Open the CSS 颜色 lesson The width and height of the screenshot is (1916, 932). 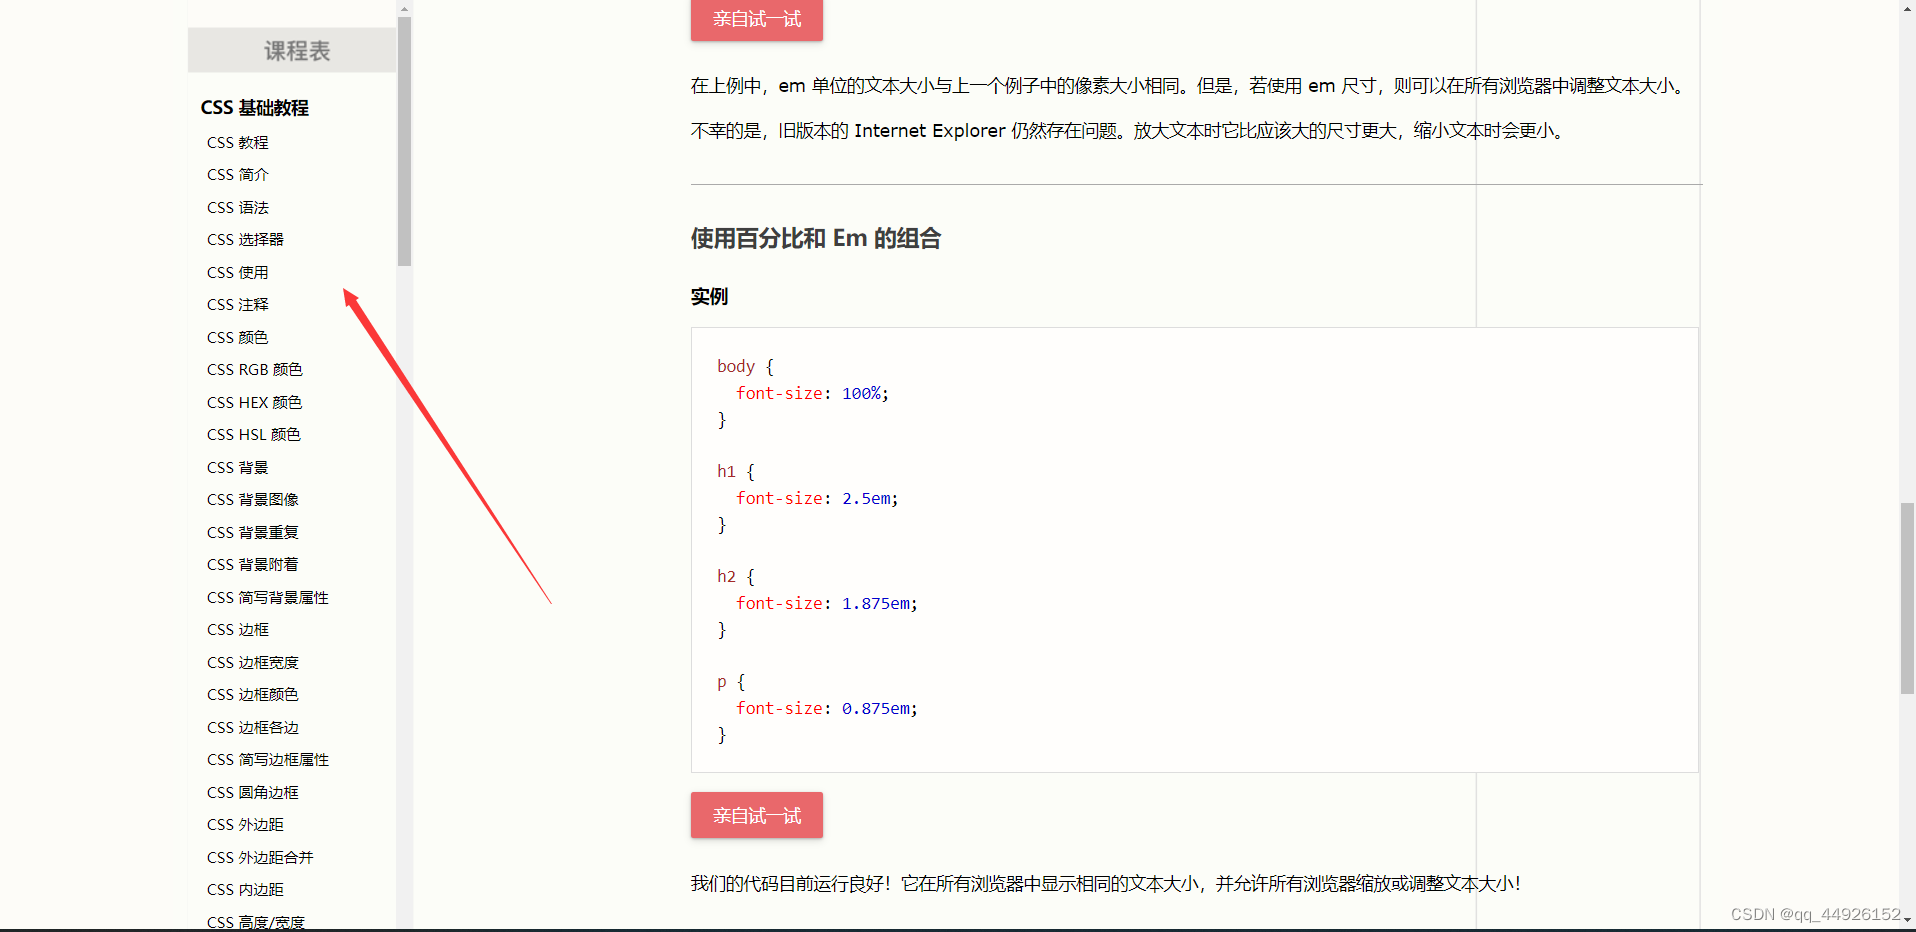pyautogui.click(x=237, y=337)
